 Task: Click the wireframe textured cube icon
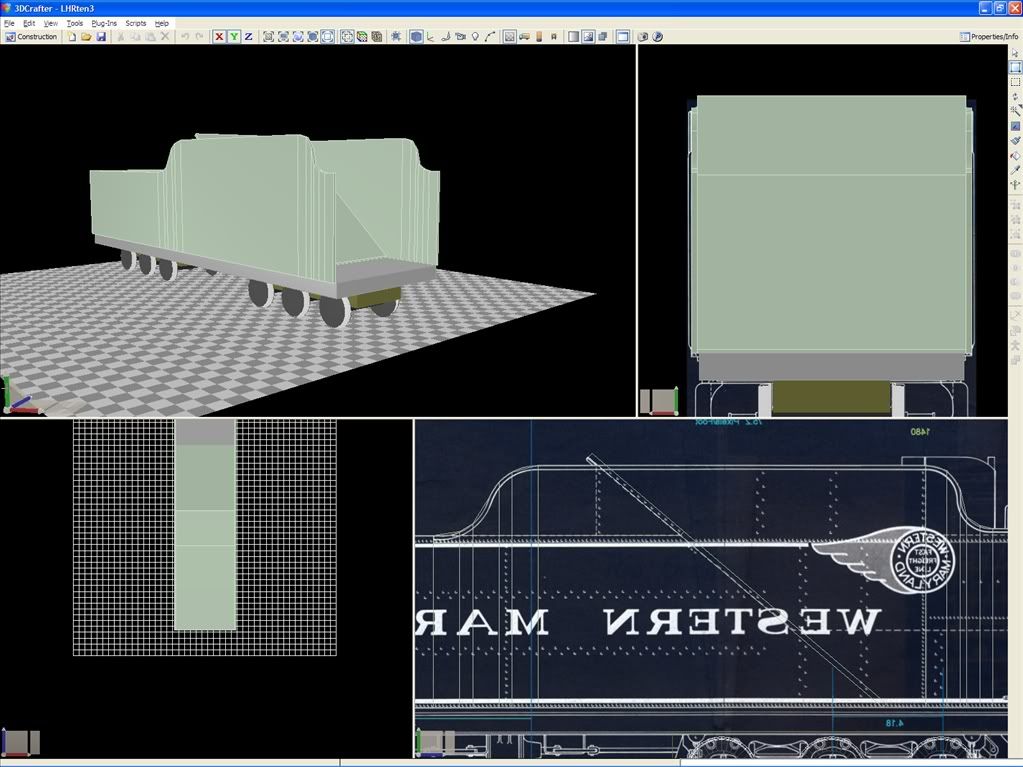point(376,37)
